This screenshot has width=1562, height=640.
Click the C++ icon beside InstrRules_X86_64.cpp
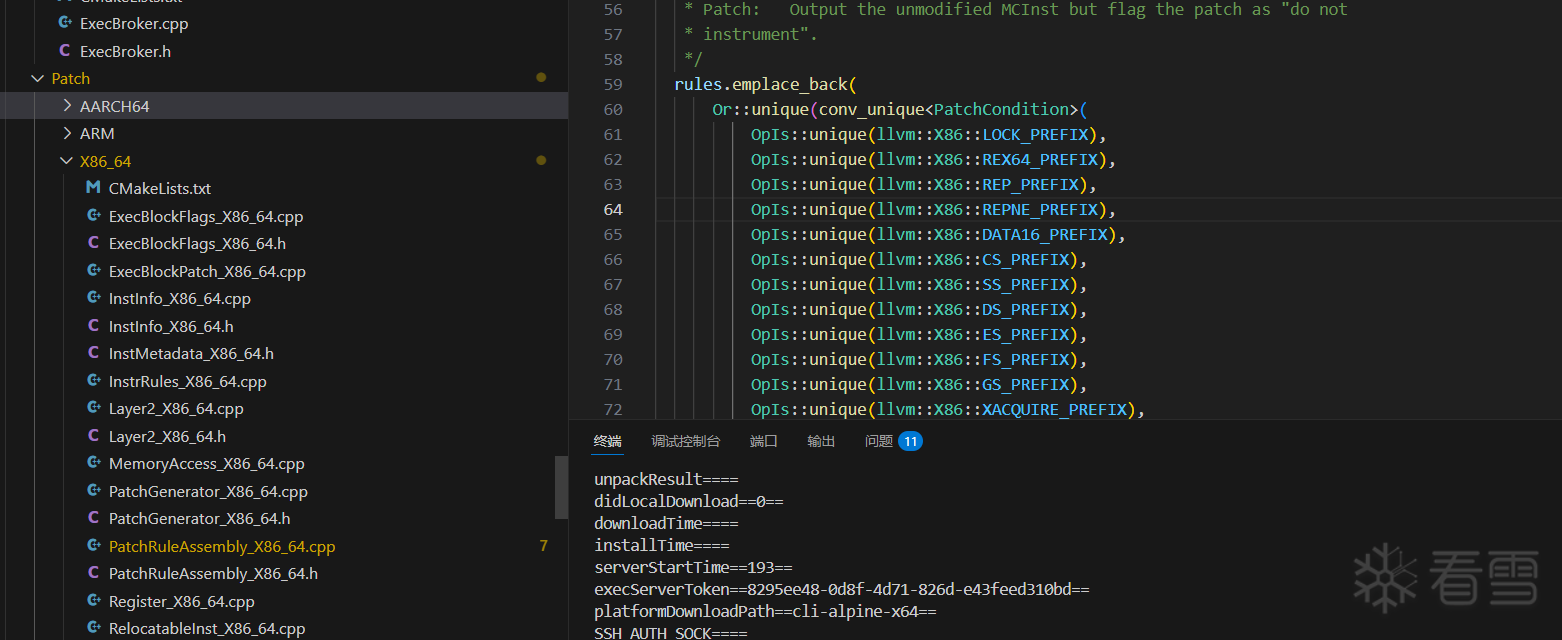[93, 381]
